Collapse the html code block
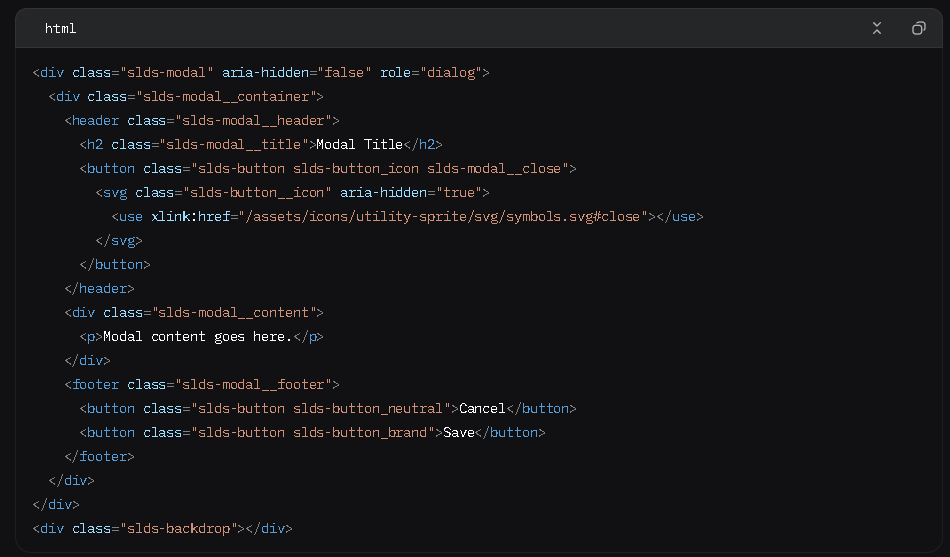The width and height of the screenshot is (950, 557). (x=877, y=28)
